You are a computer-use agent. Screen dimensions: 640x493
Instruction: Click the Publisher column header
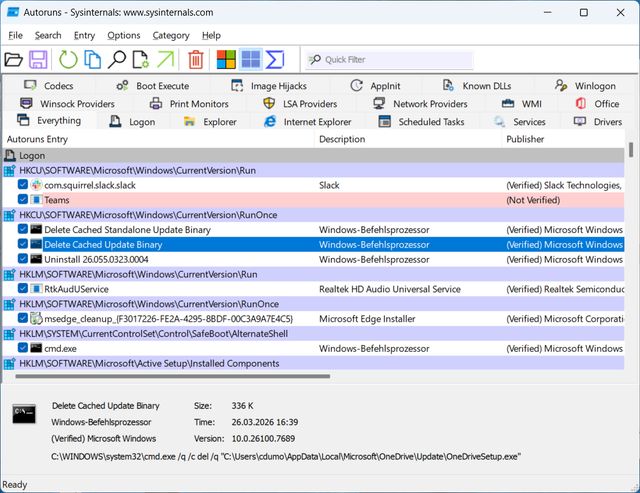coord(525,139)
